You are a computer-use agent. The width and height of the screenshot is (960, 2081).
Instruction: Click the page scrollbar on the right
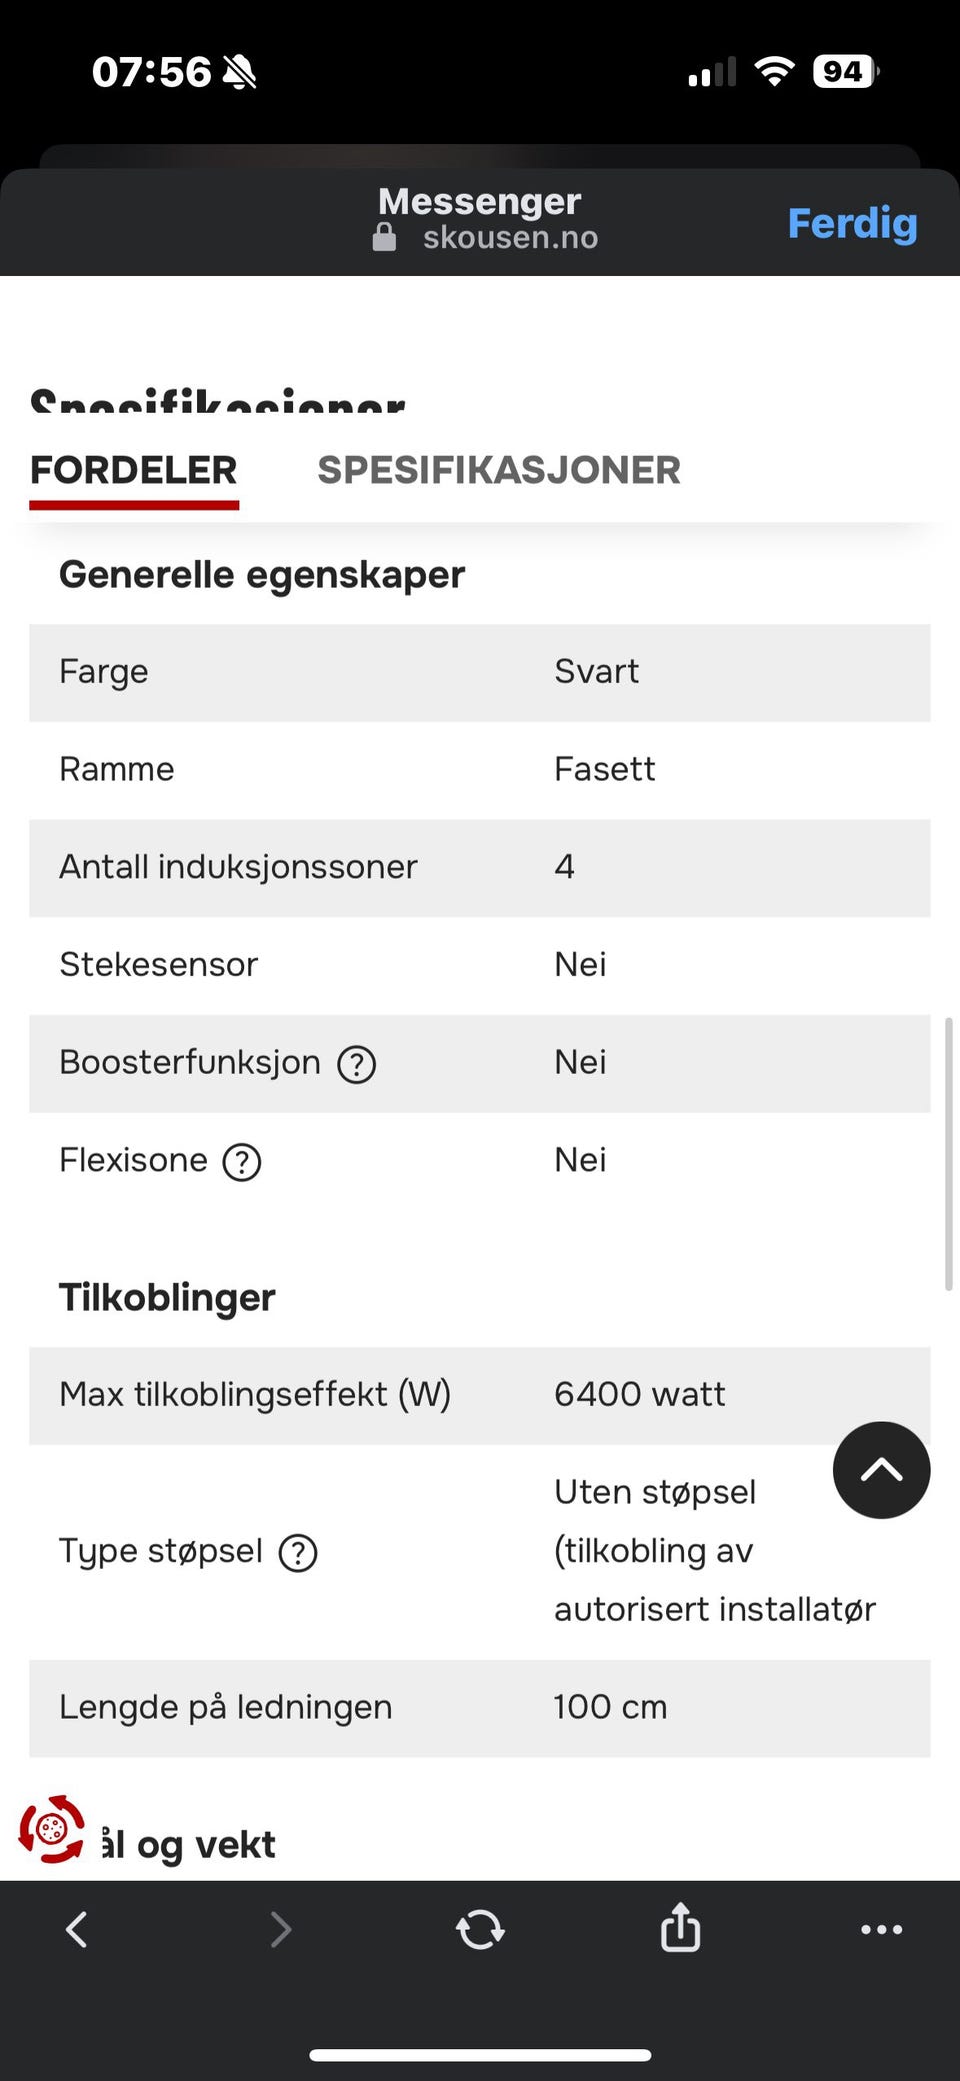(x=948, y=1154)
